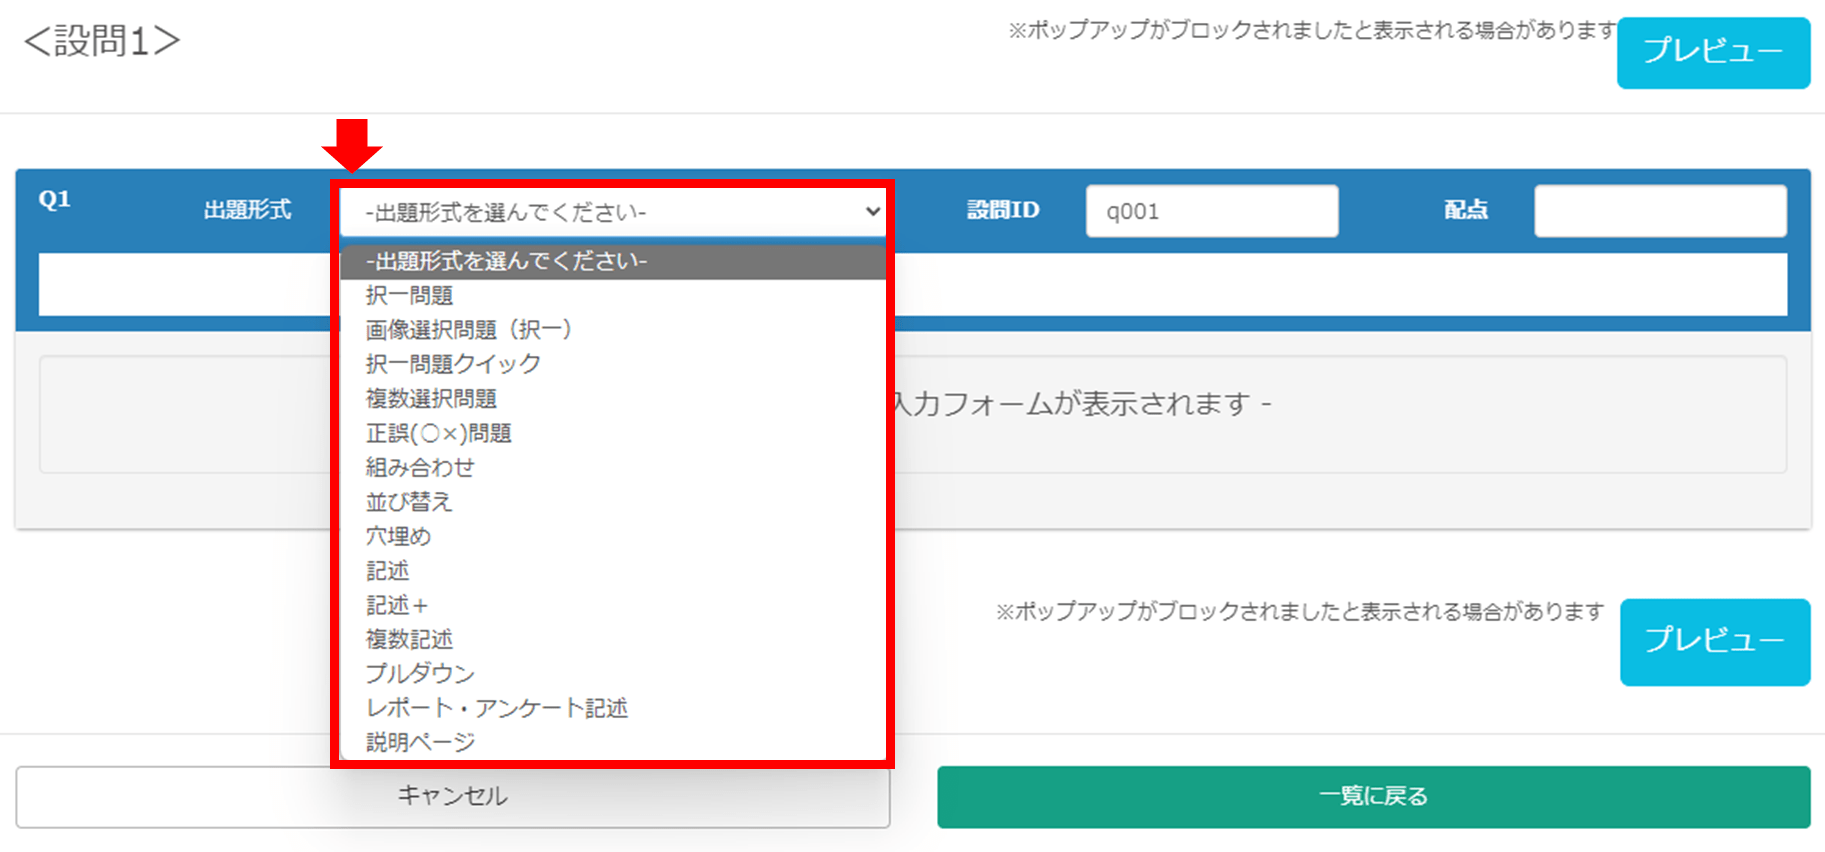Focus the 配点 input field
The height and width of the screenshot is (852, 1825).
[1660, 211]
